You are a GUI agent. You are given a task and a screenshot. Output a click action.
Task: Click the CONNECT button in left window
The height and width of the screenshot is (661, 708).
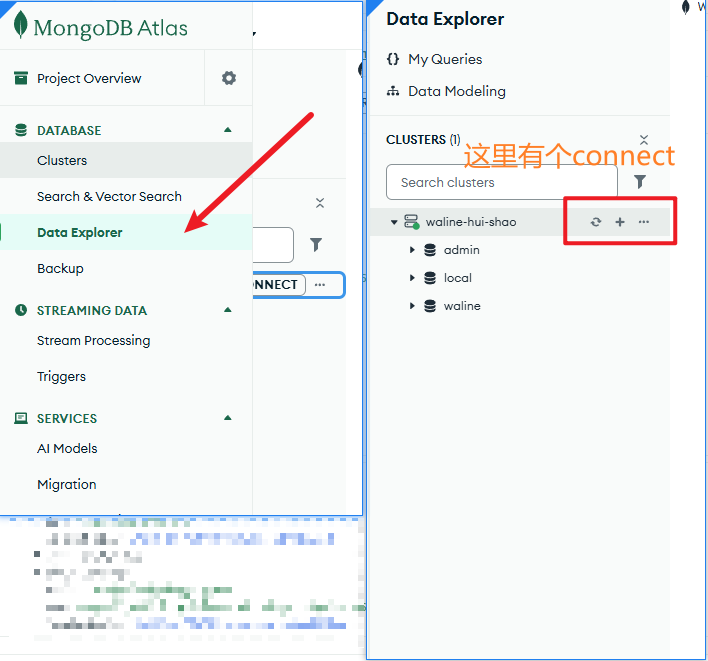(x=278, y=285)
